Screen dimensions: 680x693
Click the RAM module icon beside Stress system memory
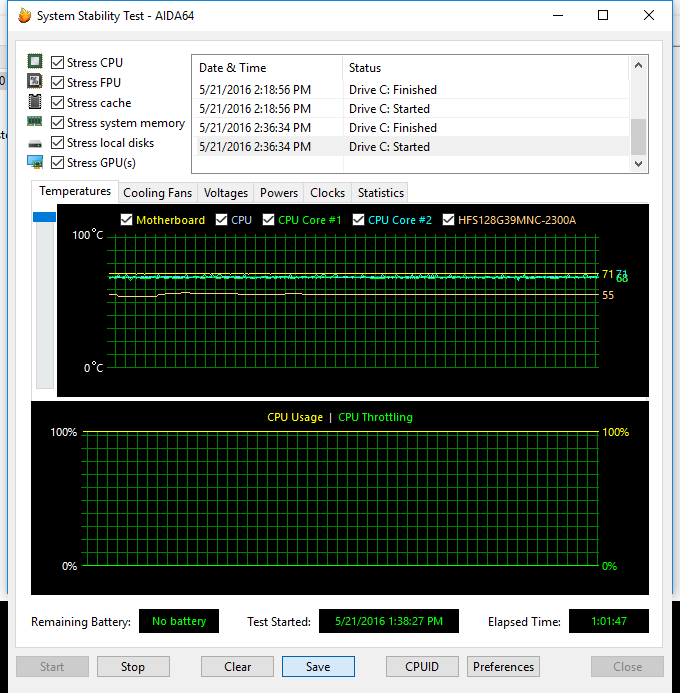click(34, 121)
